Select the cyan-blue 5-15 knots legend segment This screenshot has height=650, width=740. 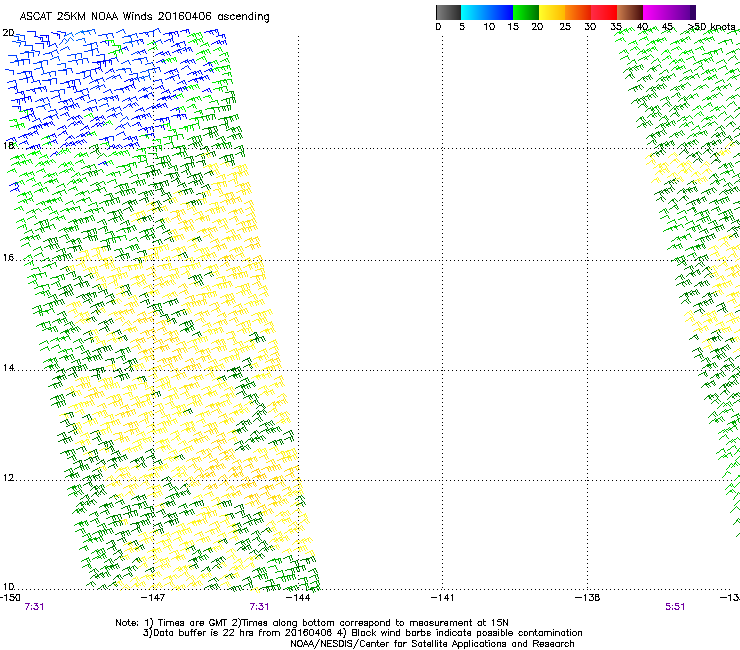487,12
